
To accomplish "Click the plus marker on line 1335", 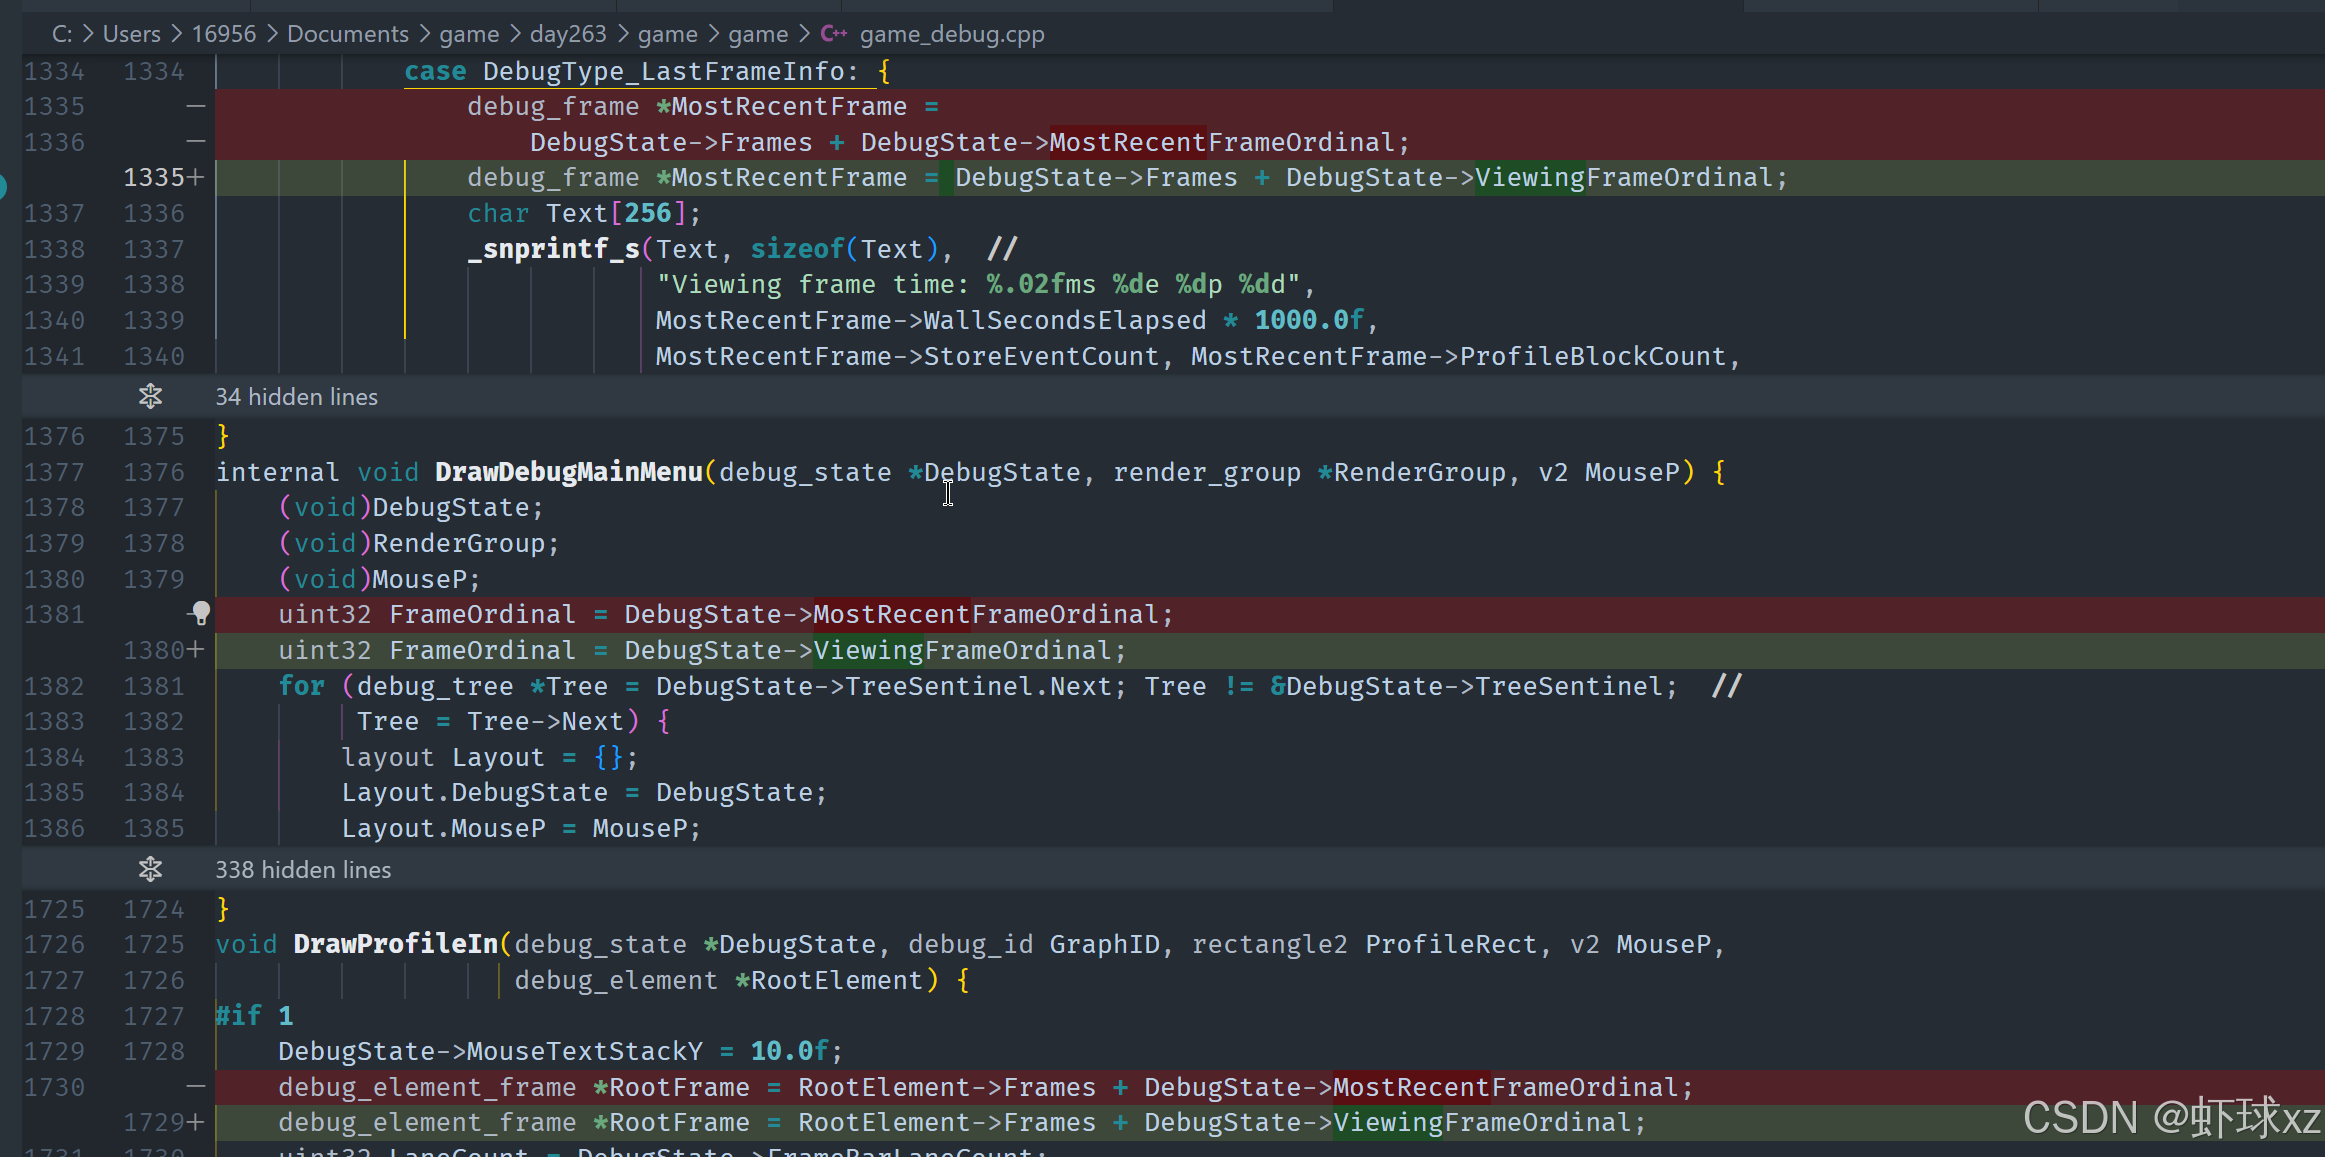I will tap(196, 177).
